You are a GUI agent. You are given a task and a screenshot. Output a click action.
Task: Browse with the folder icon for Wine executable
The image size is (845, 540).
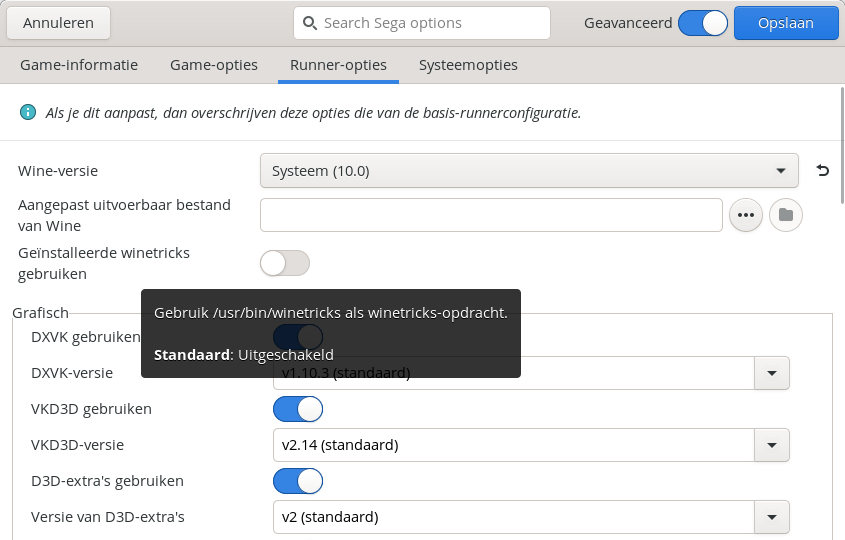point(786,215)
